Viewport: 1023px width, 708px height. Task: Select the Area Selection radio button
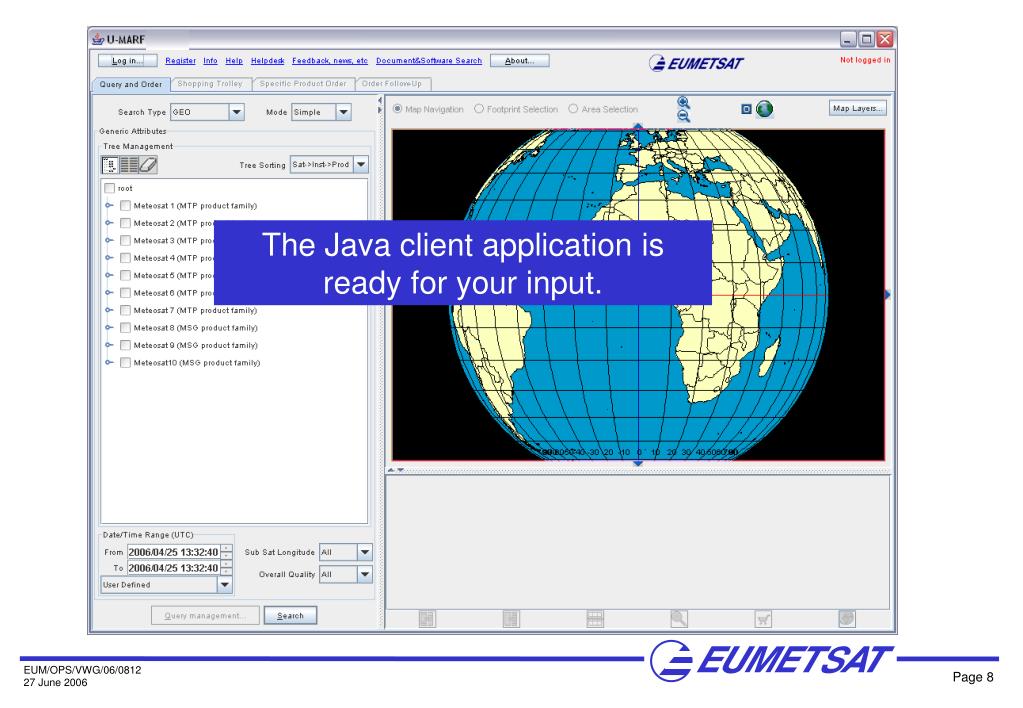pyautogui.click(x=573, y=109)
